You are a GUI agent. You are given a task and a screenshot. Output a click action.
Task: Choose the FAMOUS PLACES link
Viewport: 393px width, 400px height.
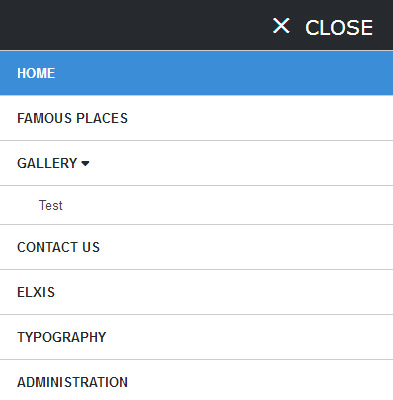click(72, 118)
